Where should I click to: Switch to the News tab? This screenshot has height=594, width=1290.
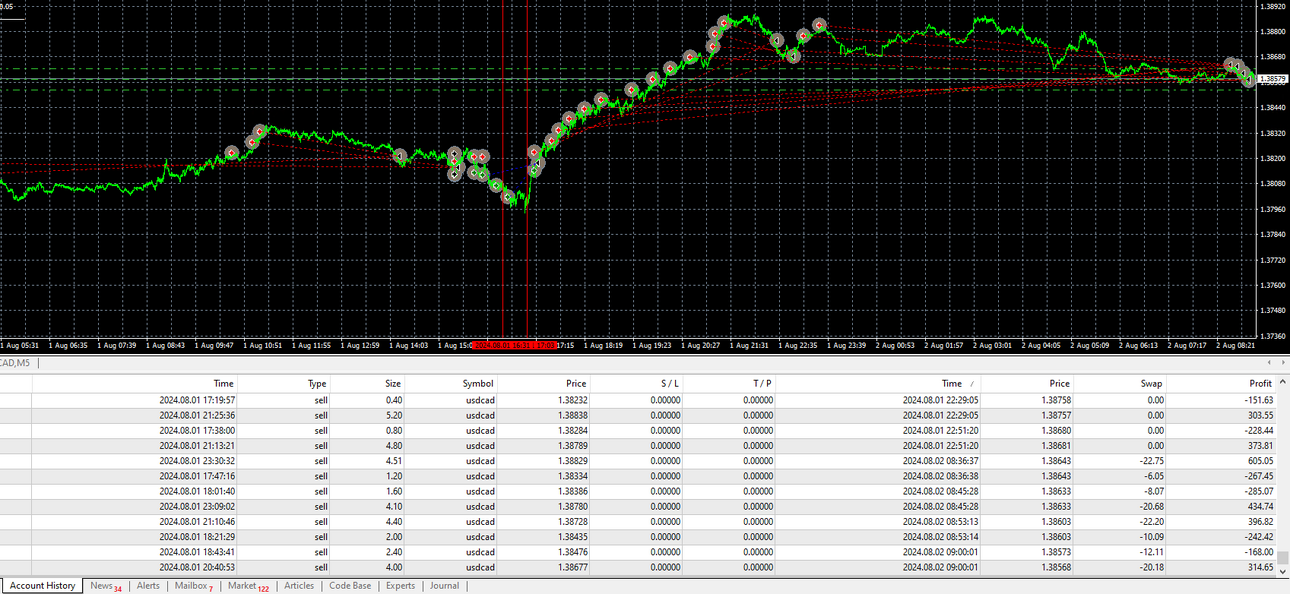(x=105, y=586)
